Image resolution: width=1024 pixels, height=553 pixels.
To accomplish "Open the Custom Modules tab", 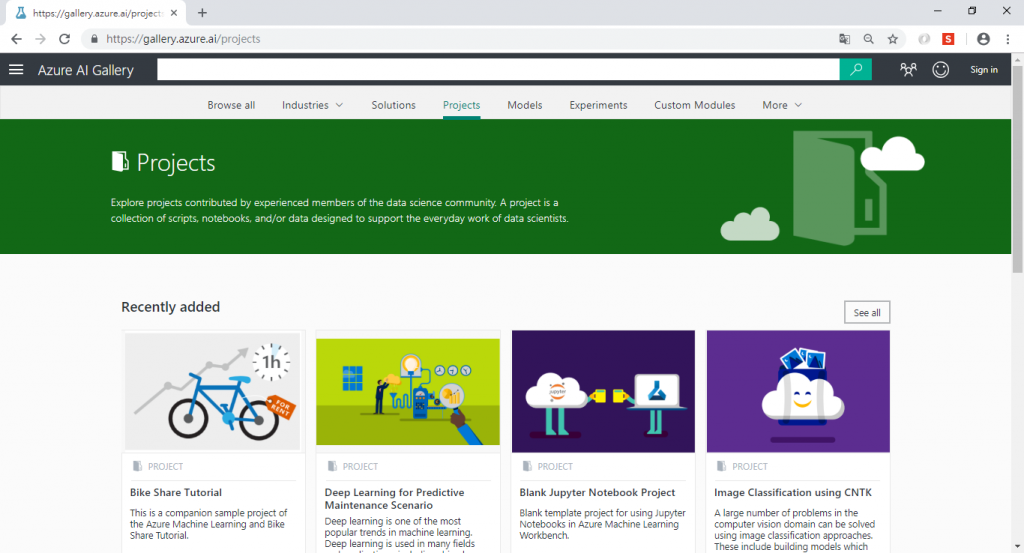I will click(694, 105).
